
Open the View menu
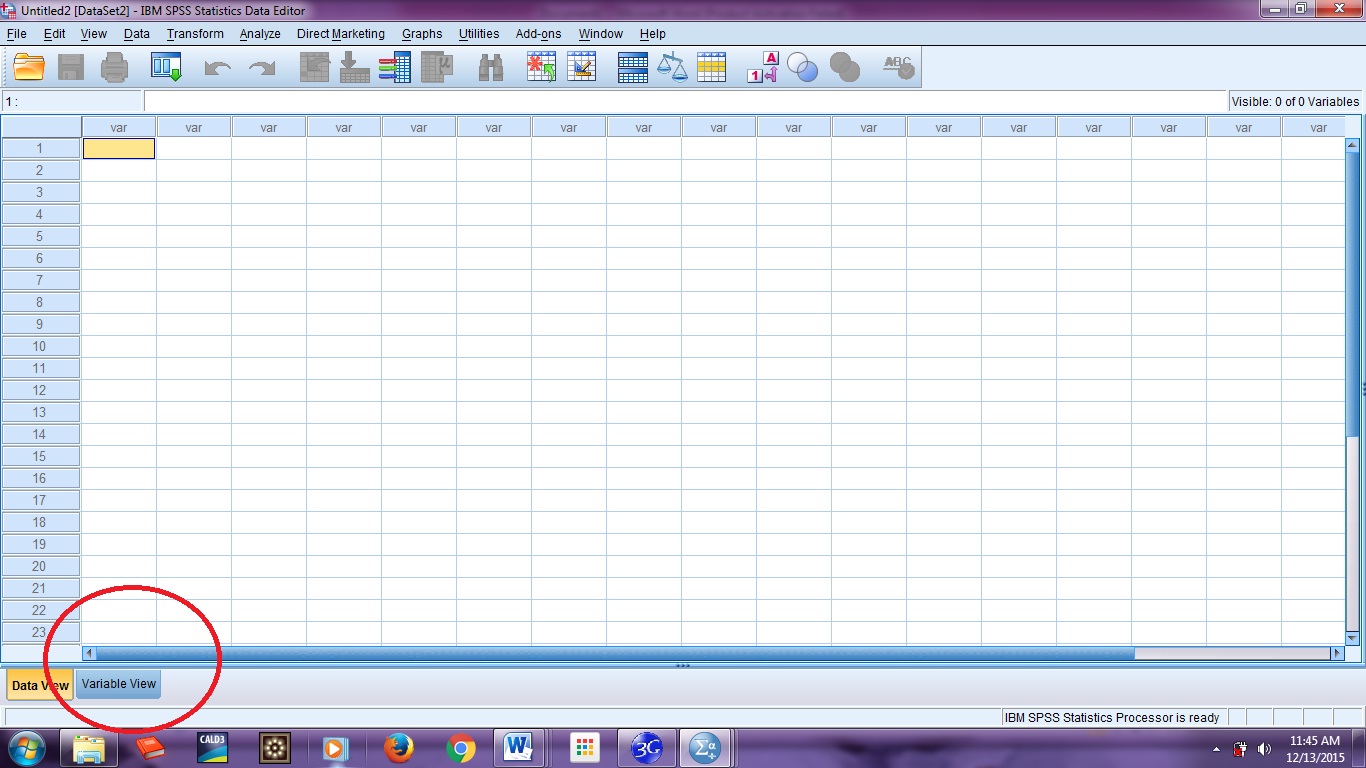coord(93,34)
